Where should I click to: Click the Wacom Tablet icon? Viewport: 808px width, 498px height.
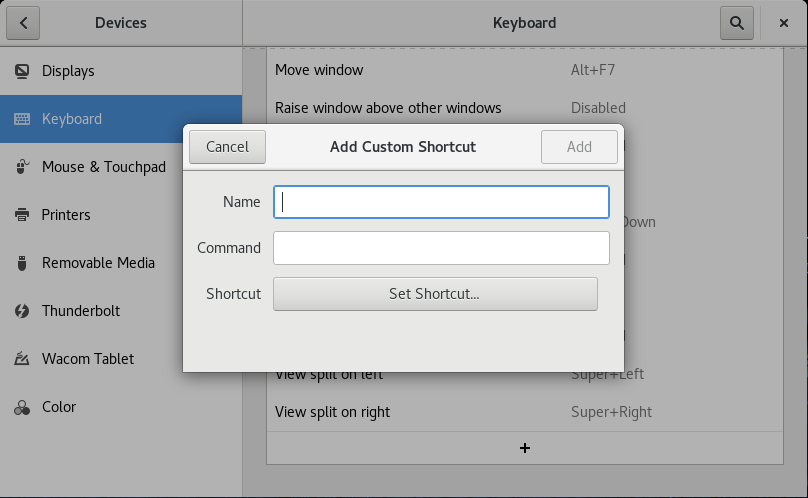[22, 359]
